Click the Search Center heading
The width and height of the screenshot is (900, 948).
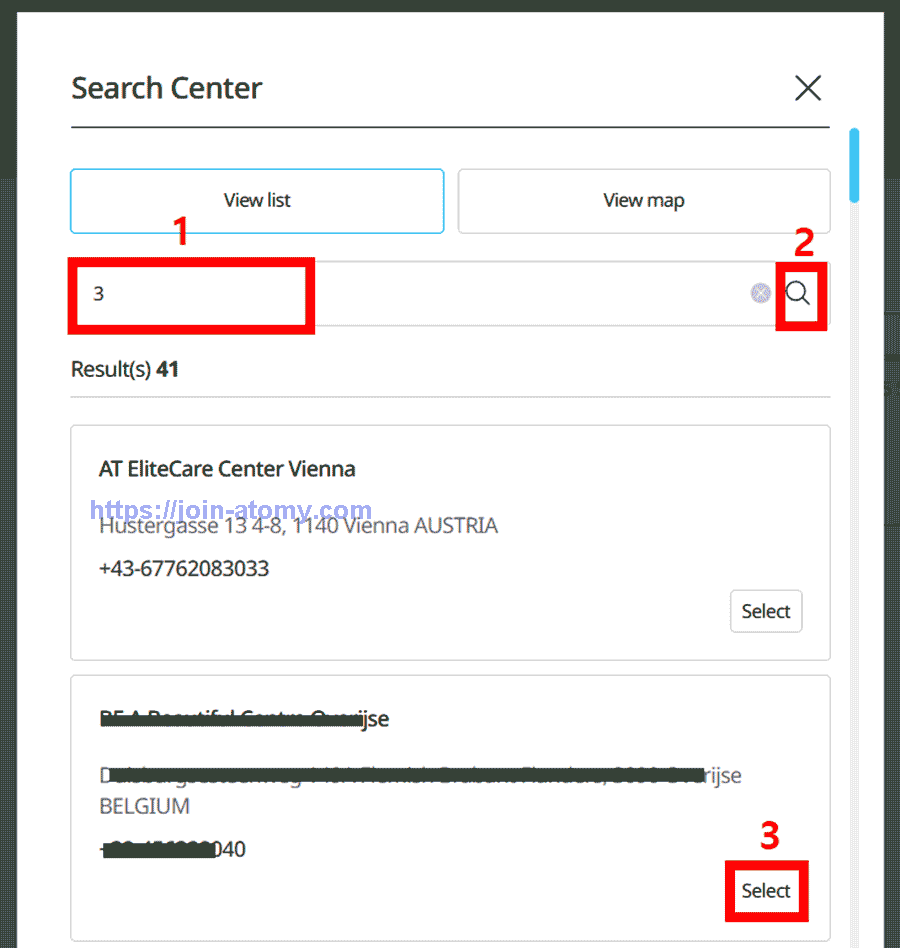(x=166, y=88)
